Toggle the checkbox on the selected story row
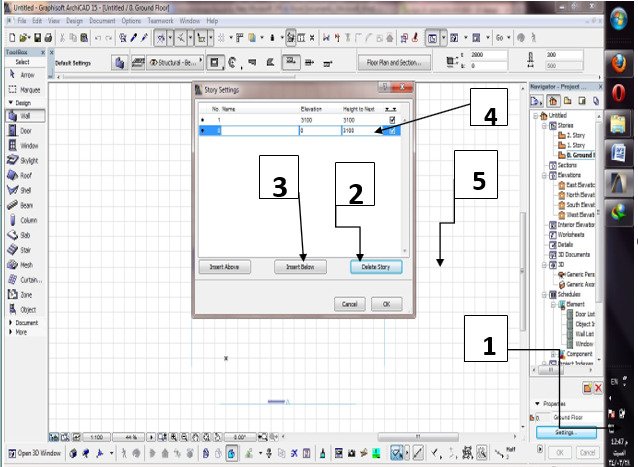Viewport: 638px width, 467px height. tap(391, 130)
